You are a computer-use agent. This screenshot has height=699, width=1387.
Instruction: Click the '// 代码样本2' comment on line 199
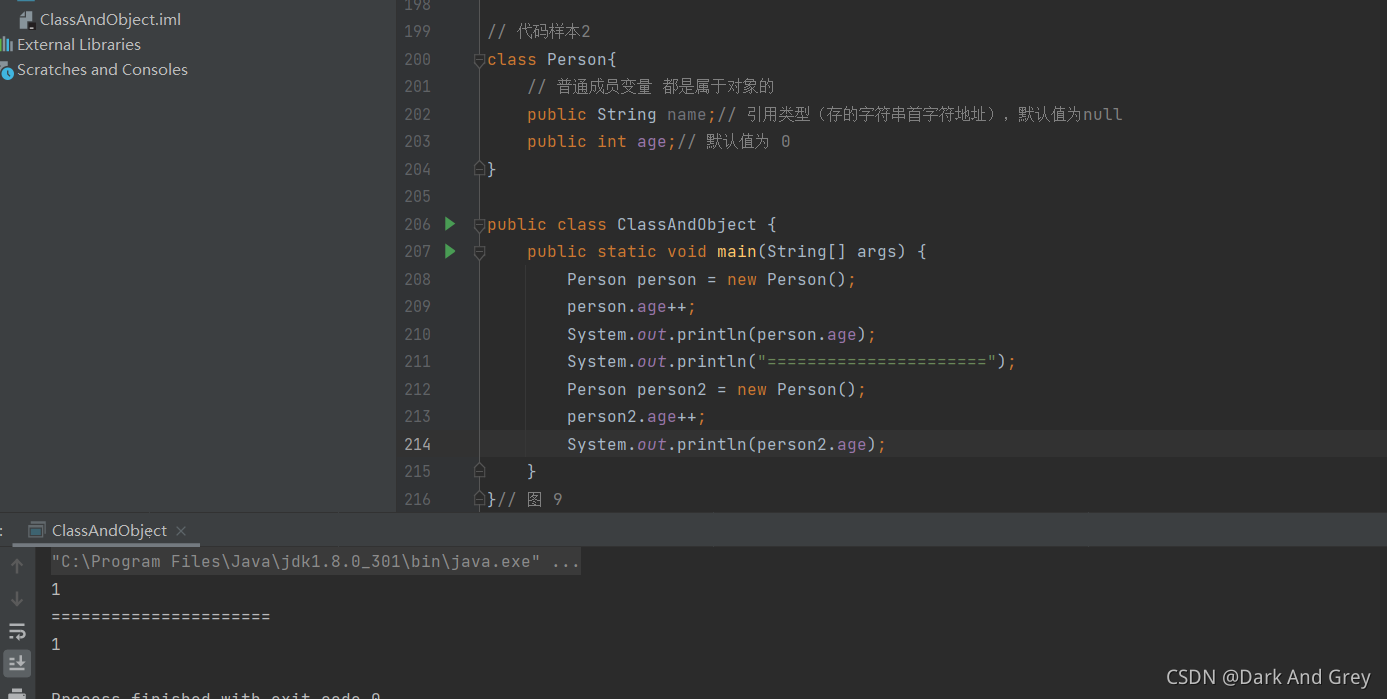[x=539, y=32]
